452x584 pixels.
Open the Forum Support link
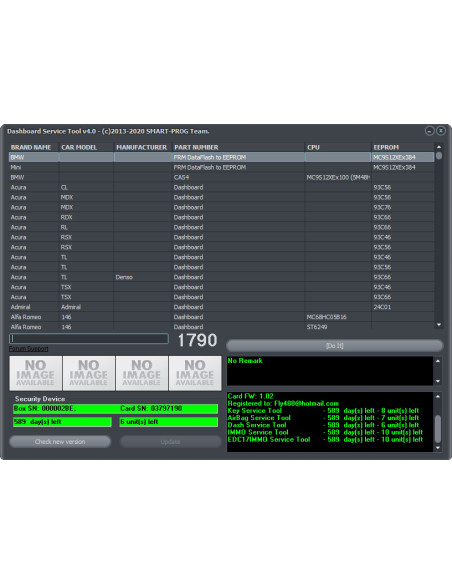point(29,349)
